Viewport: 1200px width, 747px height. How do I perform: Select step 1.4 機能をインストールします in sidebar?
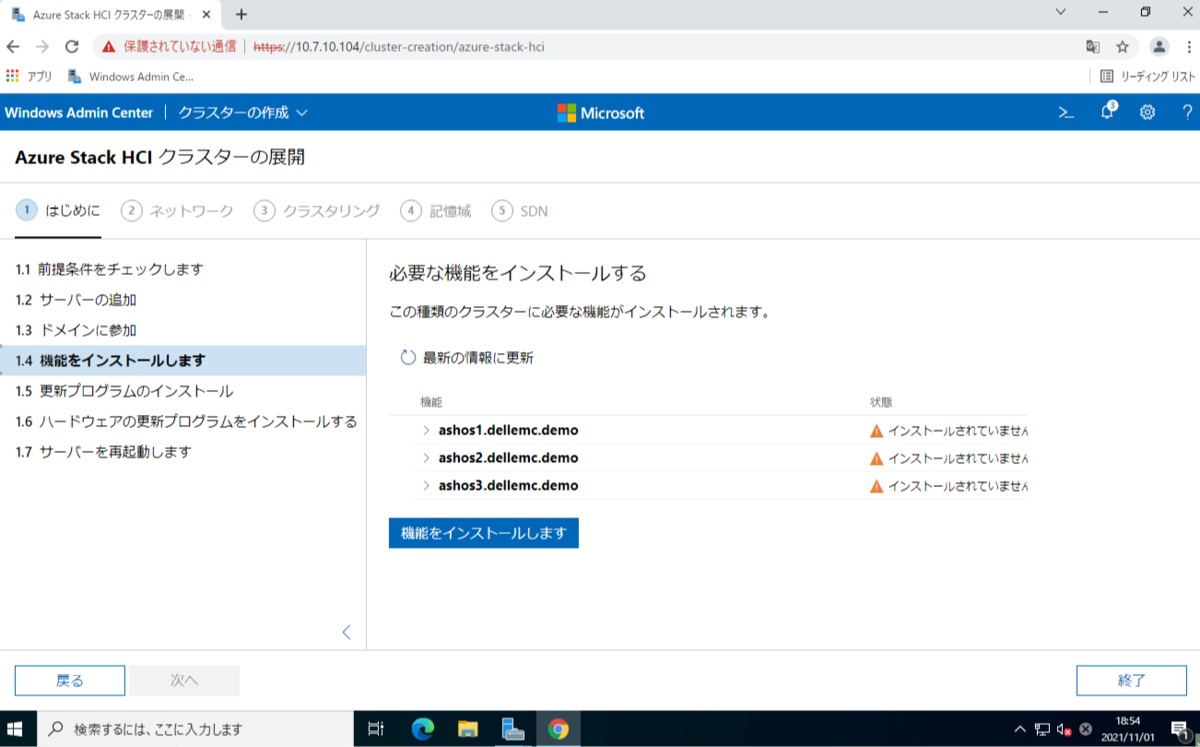[x=183, y=360]
